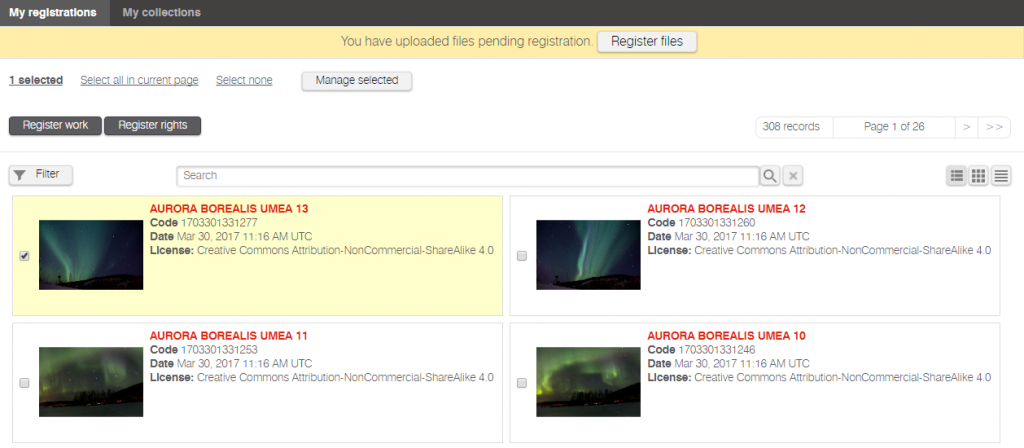Clear the search with the X icon
Image resolution: width=1024 pixels, height=448 pixels.
[792, 176]
